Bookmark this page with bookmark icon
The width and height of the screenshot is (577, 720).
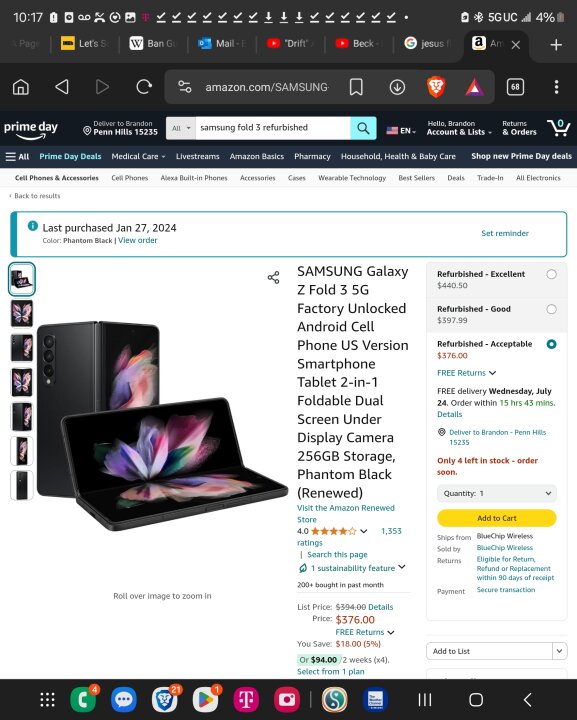356,87
